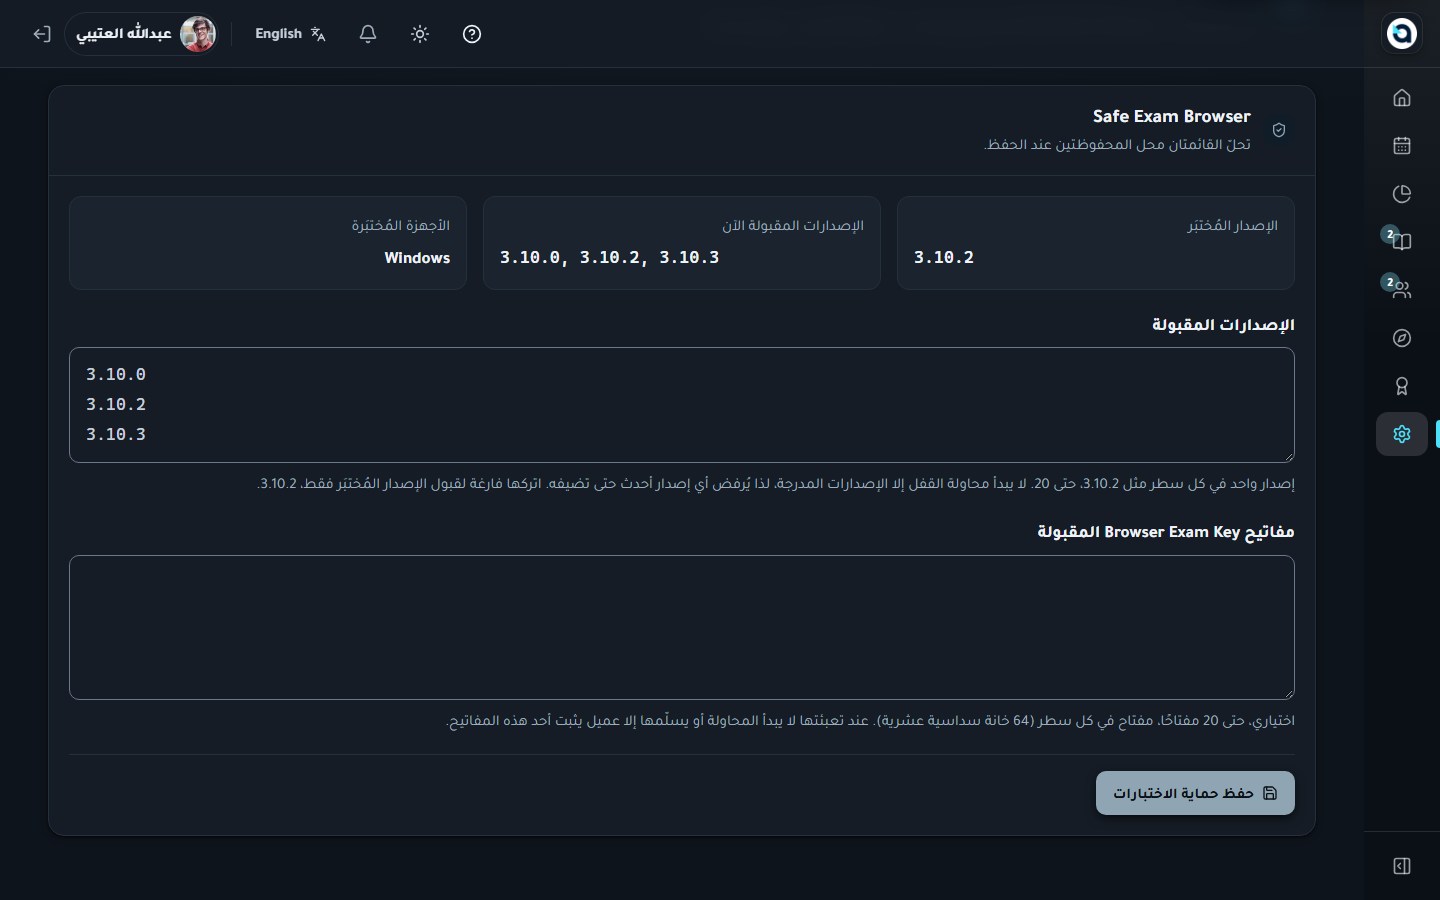Click the app logo at top right

pyautogui.click(x=1402, y=33)
